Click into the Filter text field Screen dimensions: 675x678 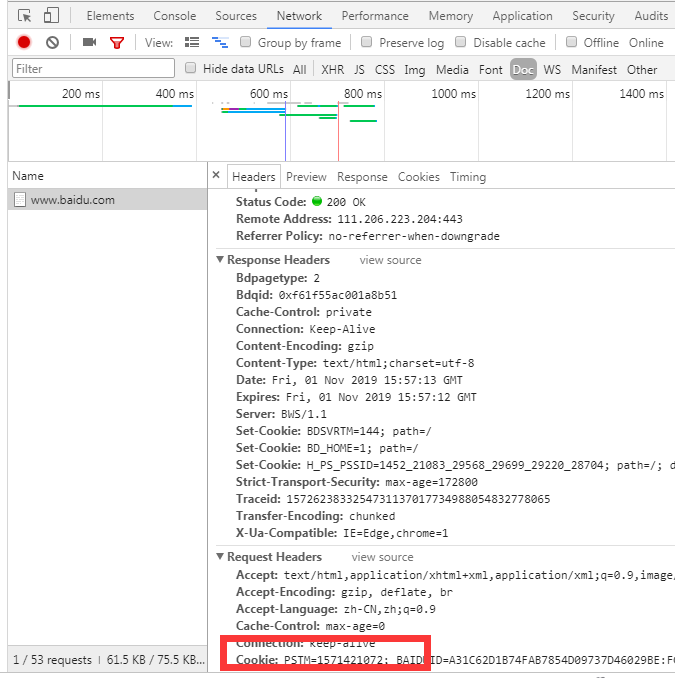pyautogui.click(x=93, y=68)
